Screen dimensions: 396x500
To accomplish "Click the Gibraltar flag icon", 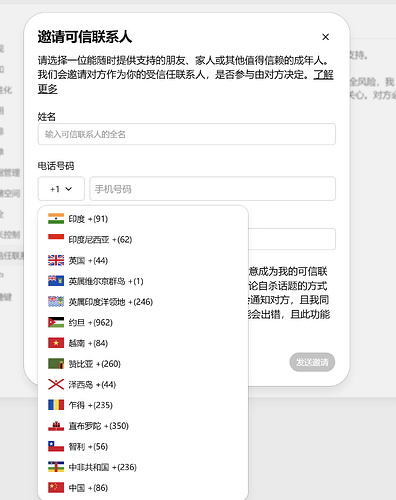I will pos(56,426).
